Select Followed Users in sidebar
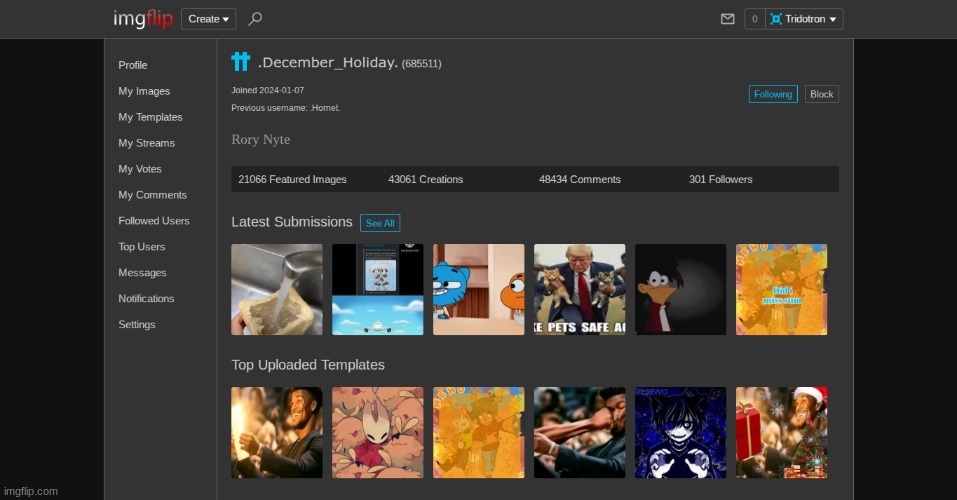The image size is (957, 500). (153, 221)
